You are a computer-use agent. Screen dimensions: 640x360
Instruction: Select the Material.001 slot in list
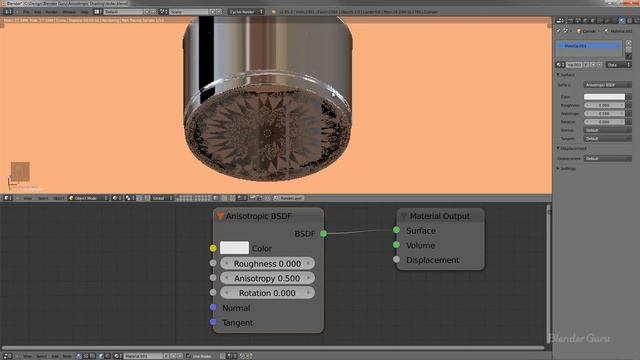[589, 45]
